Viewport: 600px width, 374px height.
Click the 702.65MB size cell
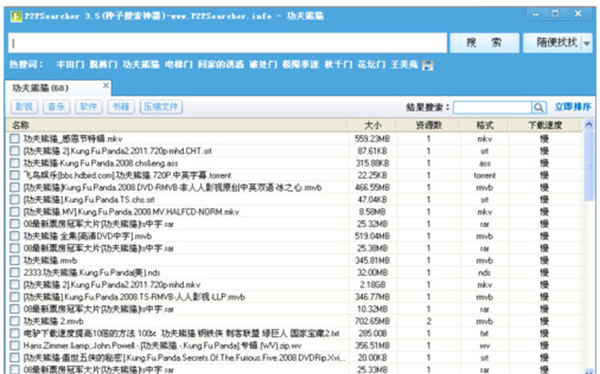tap(372, 321)
